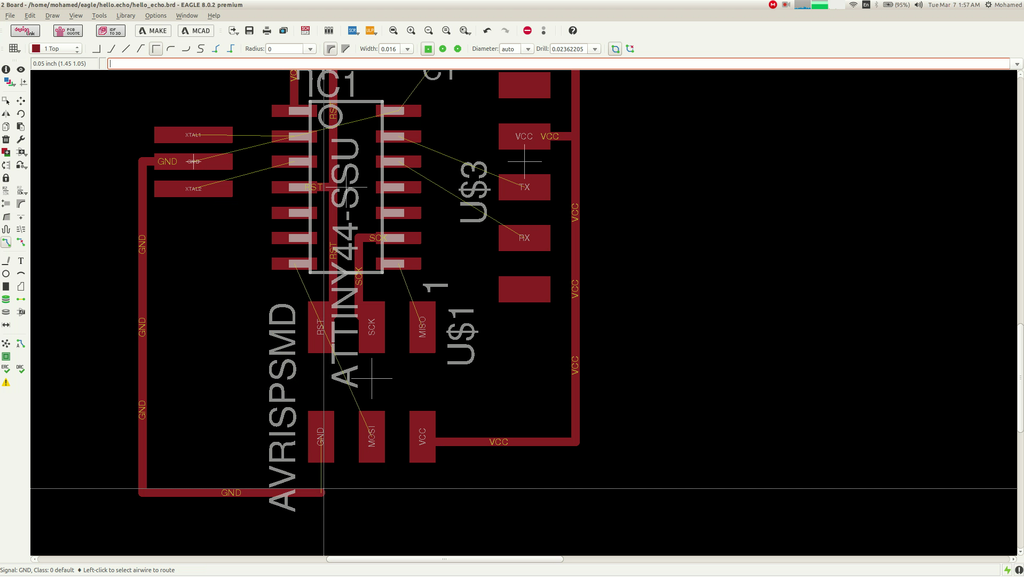Select the Delete trash tool
The image size is (1024, 577).
tap(6, 139)
